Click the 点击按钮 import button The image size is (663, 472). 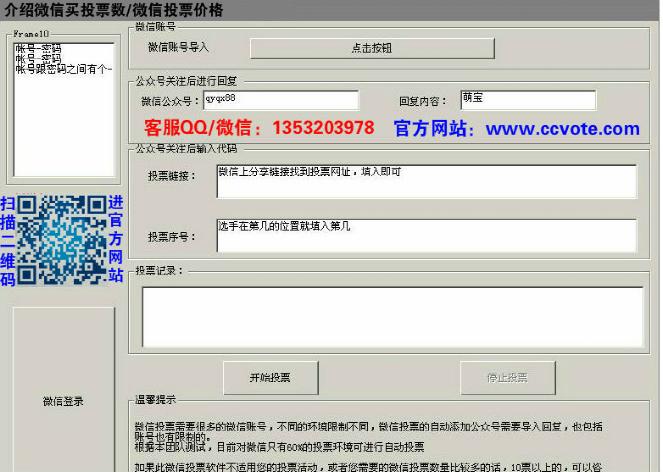372,48
